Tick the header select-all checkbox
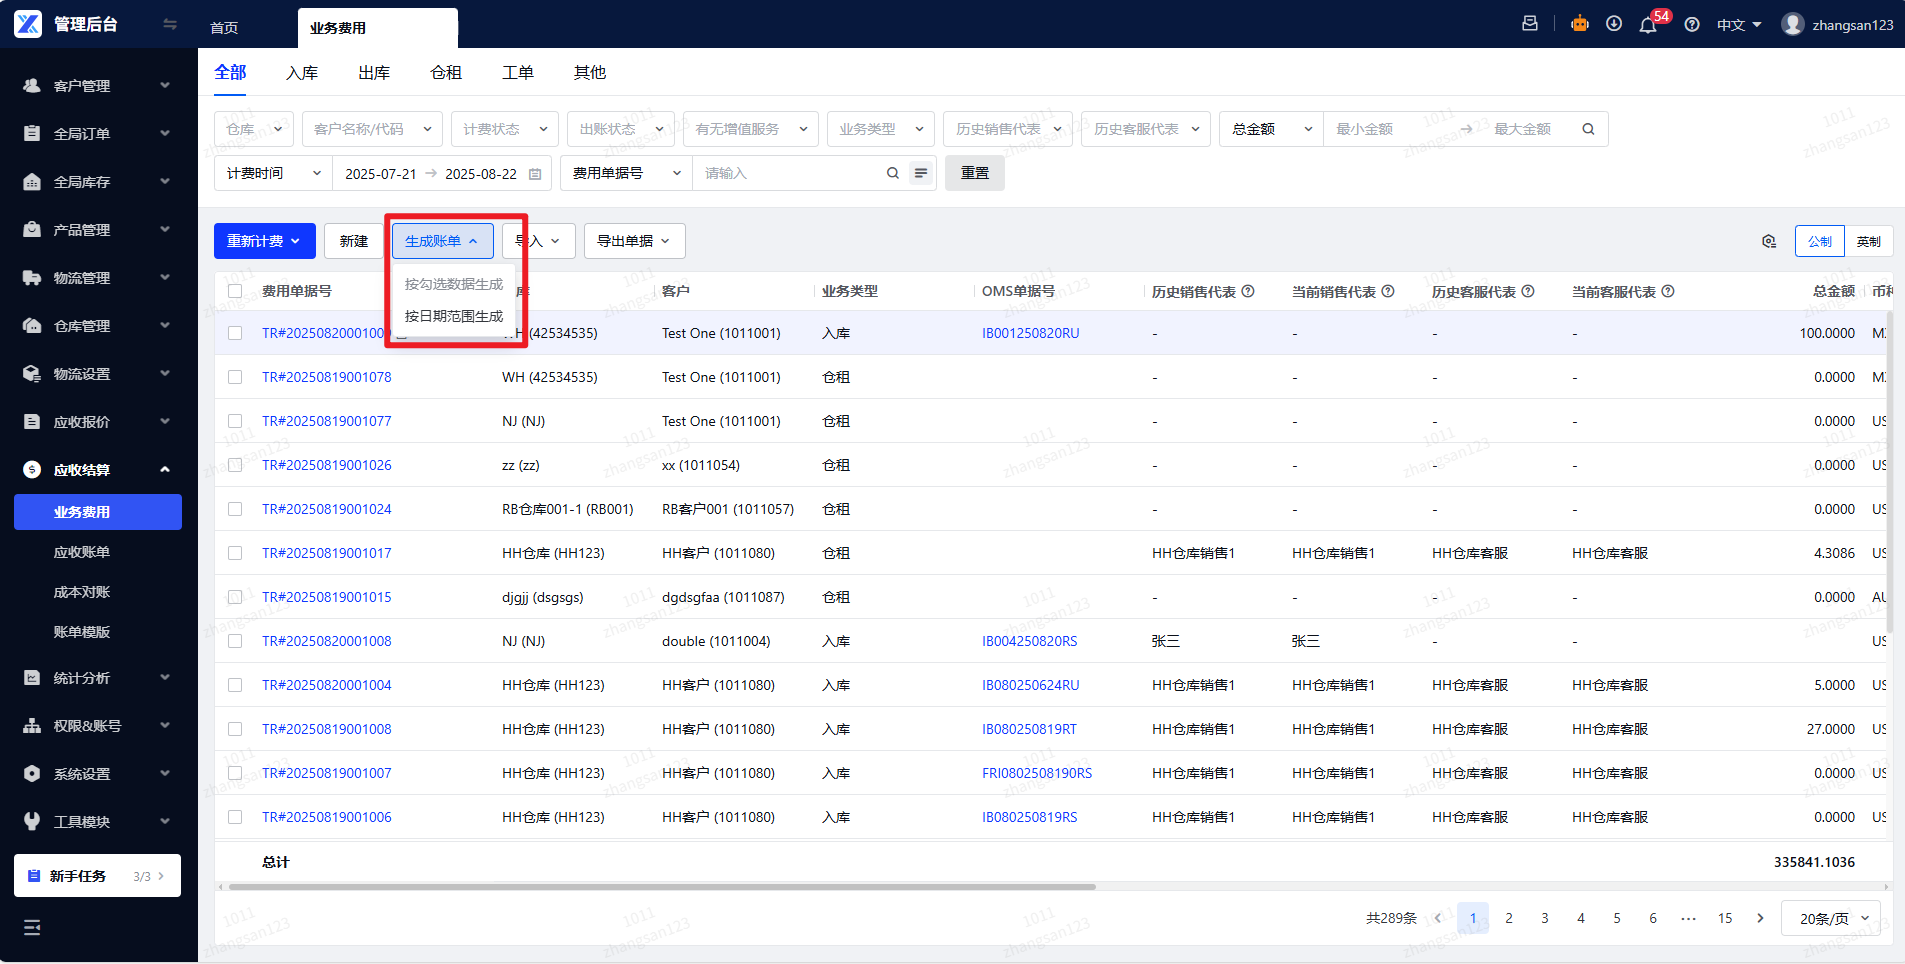 (x=235, y=291)
